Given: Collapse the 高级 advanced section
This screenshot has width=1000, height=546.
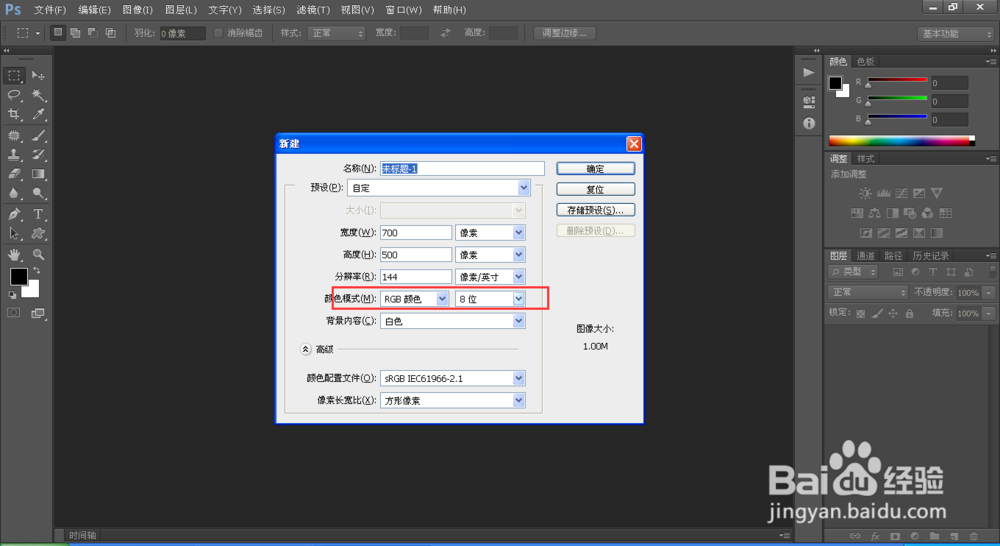Looking at the screenshot, I should click(x=305, y=349).
